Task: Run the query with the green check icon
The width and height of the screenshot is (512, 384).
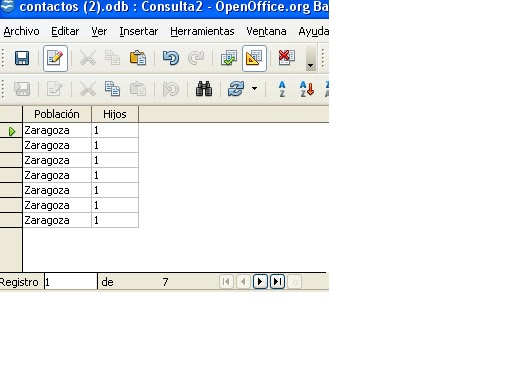Action: pyautogui.click(x=229, y=58)
